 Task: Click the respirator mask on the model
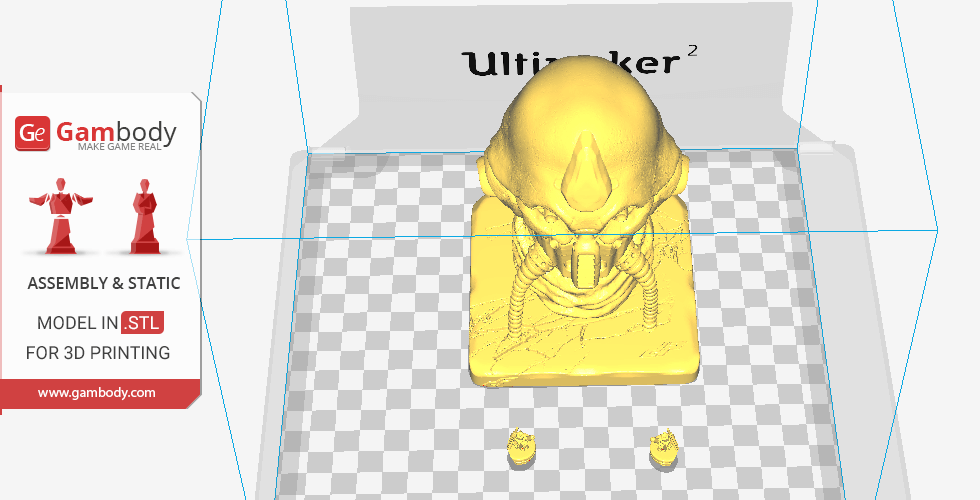click(x=583, y=265)
